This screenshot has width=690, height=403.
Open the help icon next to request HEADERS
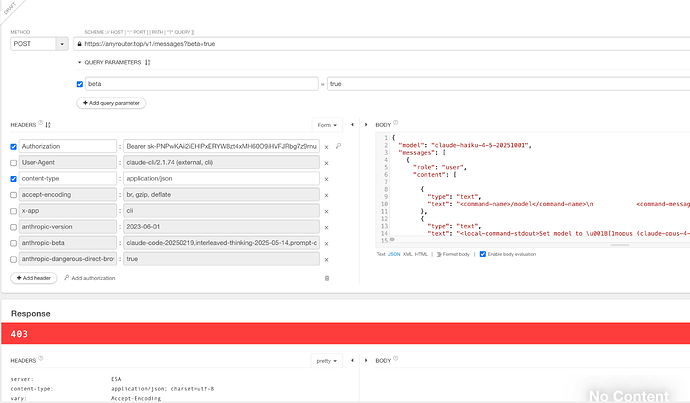tap(40, 123)
